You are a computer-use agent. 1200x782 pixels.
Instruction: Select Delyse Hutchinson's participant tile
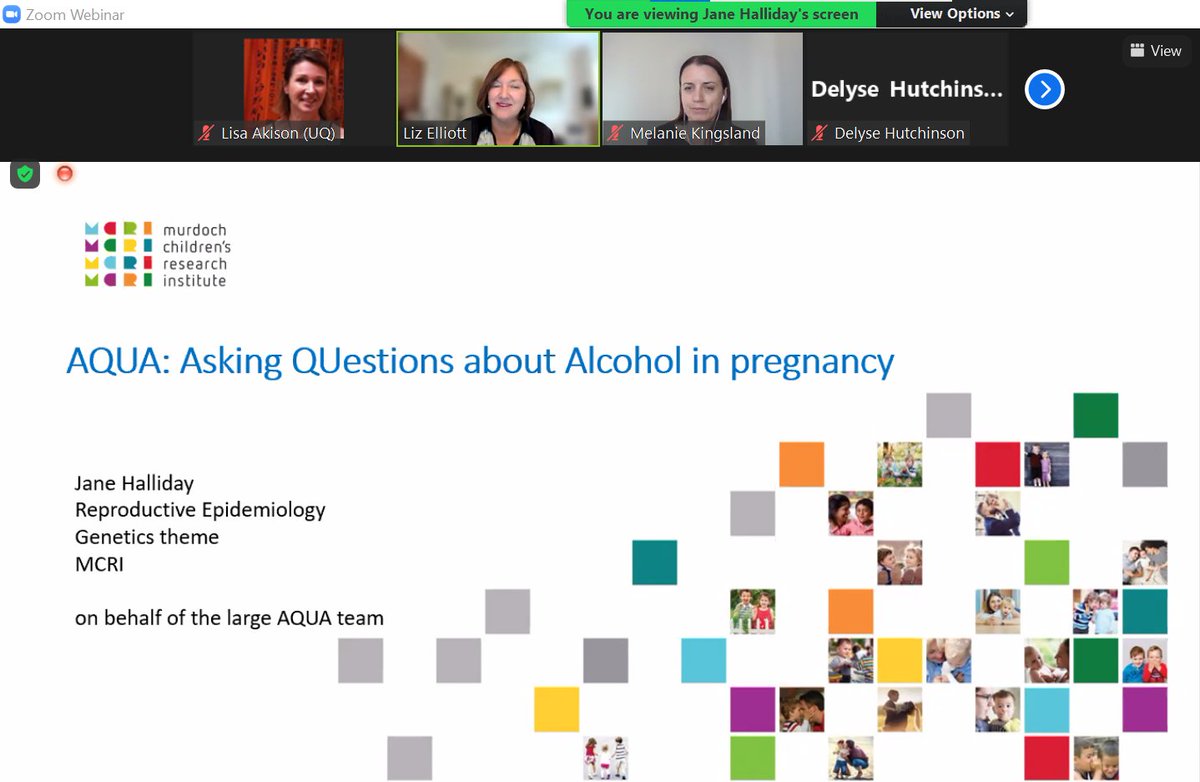pos(907,90)
